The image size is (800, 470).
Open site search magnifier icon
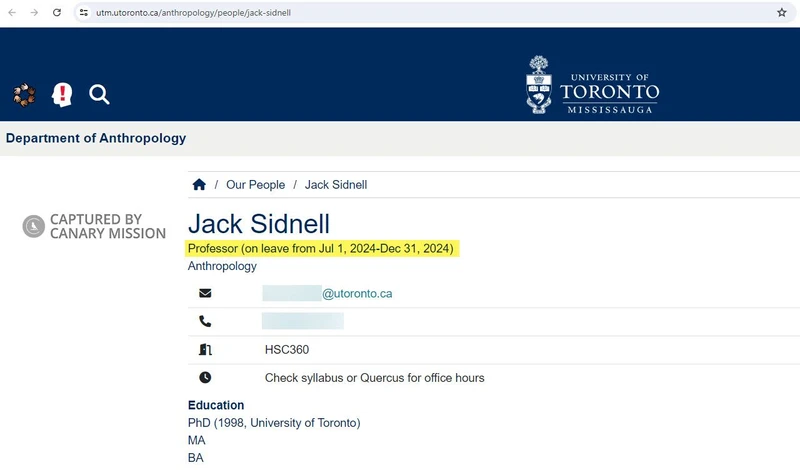click(99, 94)
